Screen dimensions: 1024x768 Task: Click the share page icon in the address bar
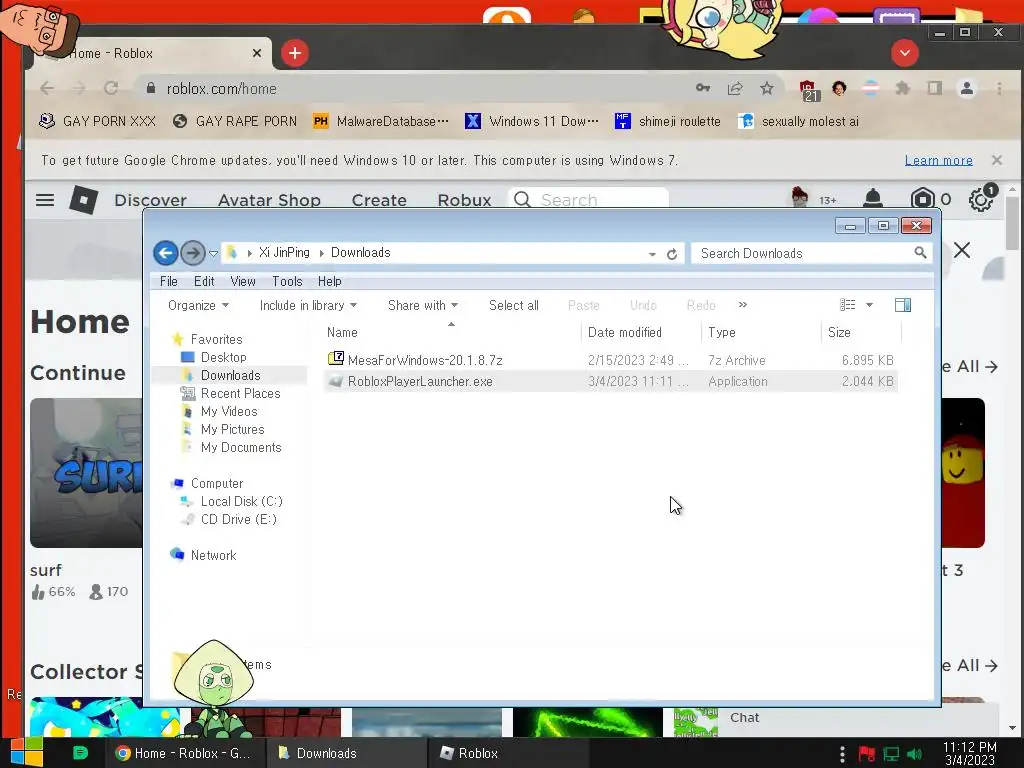tap(735, 88)
